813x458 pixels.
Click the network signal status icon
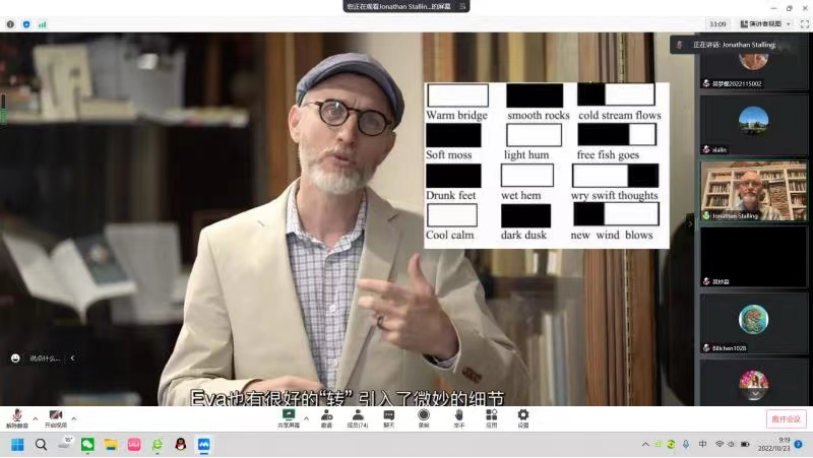42,24
